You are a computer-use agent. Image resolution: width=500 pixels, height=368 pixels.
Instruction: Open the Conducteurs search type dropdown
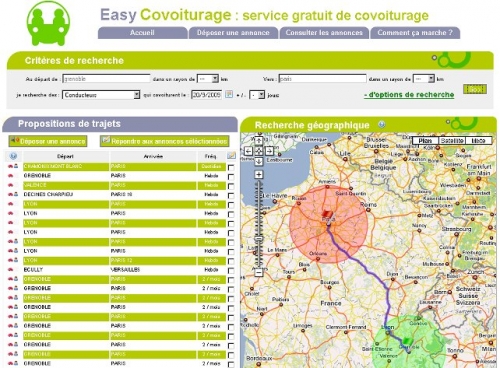point(101,95)
